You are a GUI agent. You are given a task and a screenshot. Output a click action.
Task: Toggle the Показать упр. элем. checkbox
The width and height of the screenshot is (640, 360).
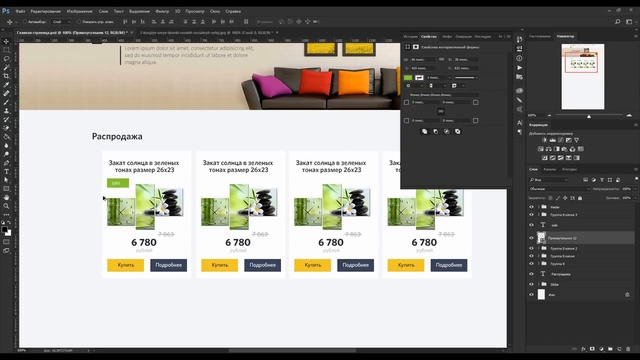[x=79, y=22]
